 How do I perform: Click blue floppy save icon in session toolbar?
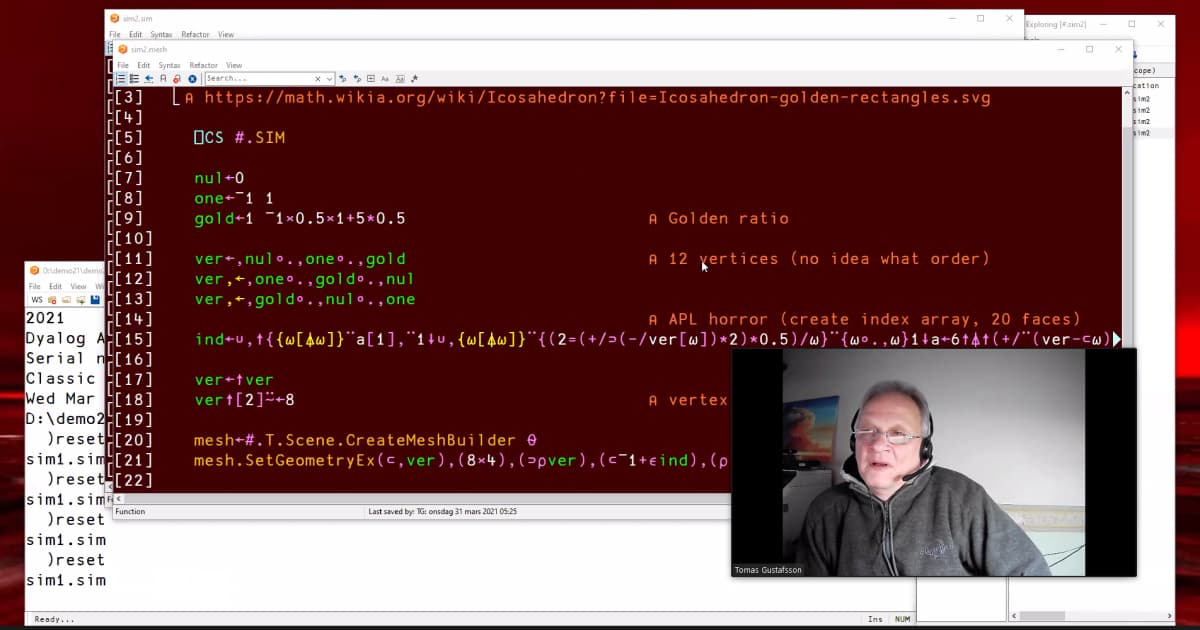tap(95, 299)
